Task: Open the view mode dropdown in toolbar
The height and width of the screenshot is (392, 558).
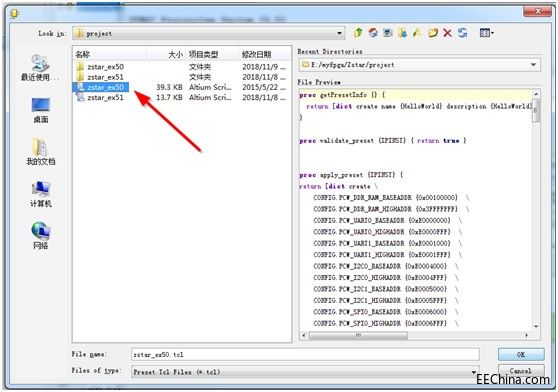Action: point(486,33)
